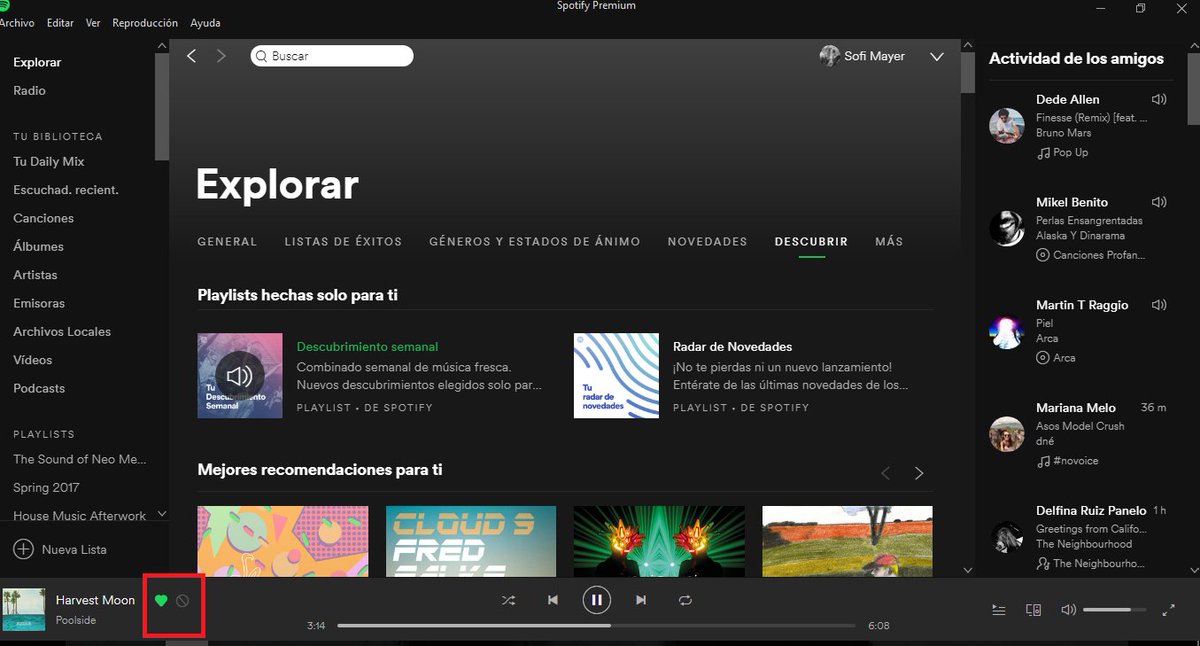Viewport: 1200px width, 646px height.
Task: Open the Harvest Moon song title
Action: pos(95,600)
